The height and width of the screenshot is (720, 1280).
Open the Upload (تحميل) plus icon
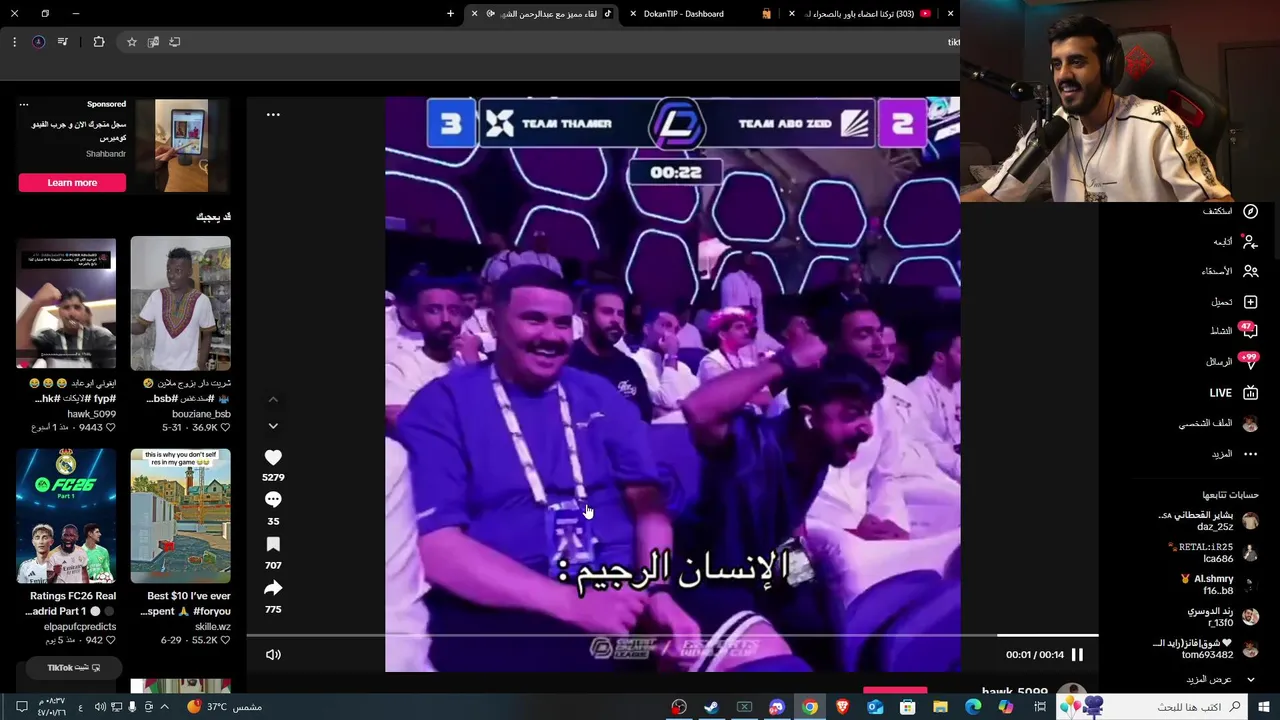[1250, 302]
